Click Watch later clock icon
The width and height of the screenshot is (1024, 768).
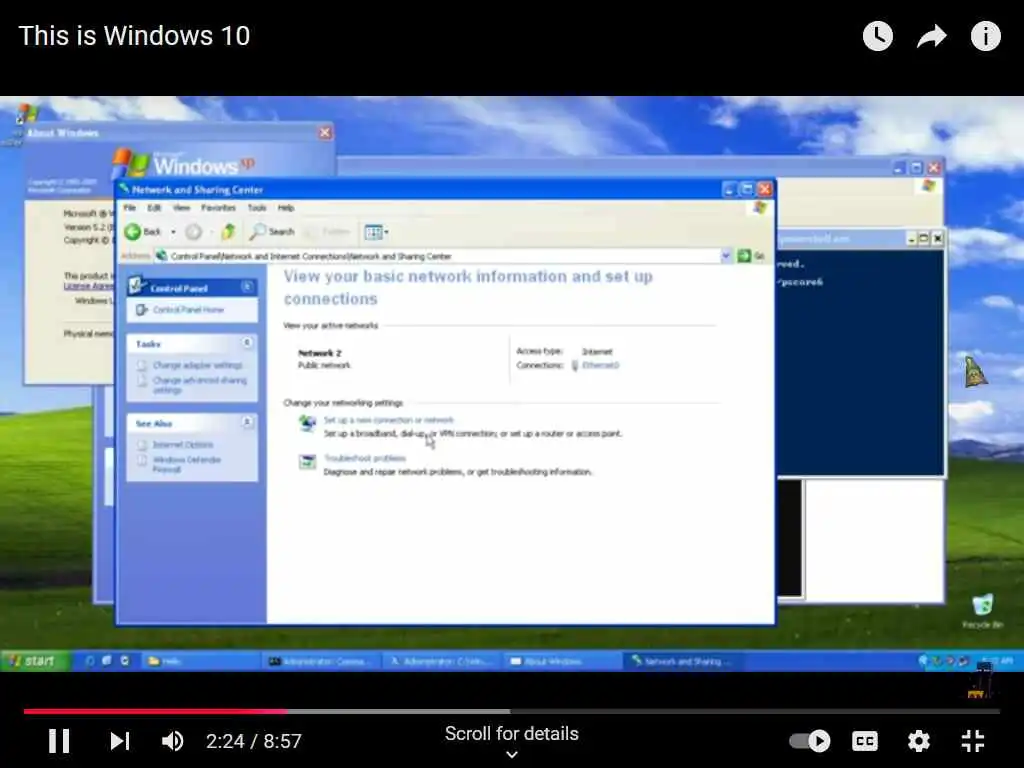pyautogui.click(x=878, y=36)
